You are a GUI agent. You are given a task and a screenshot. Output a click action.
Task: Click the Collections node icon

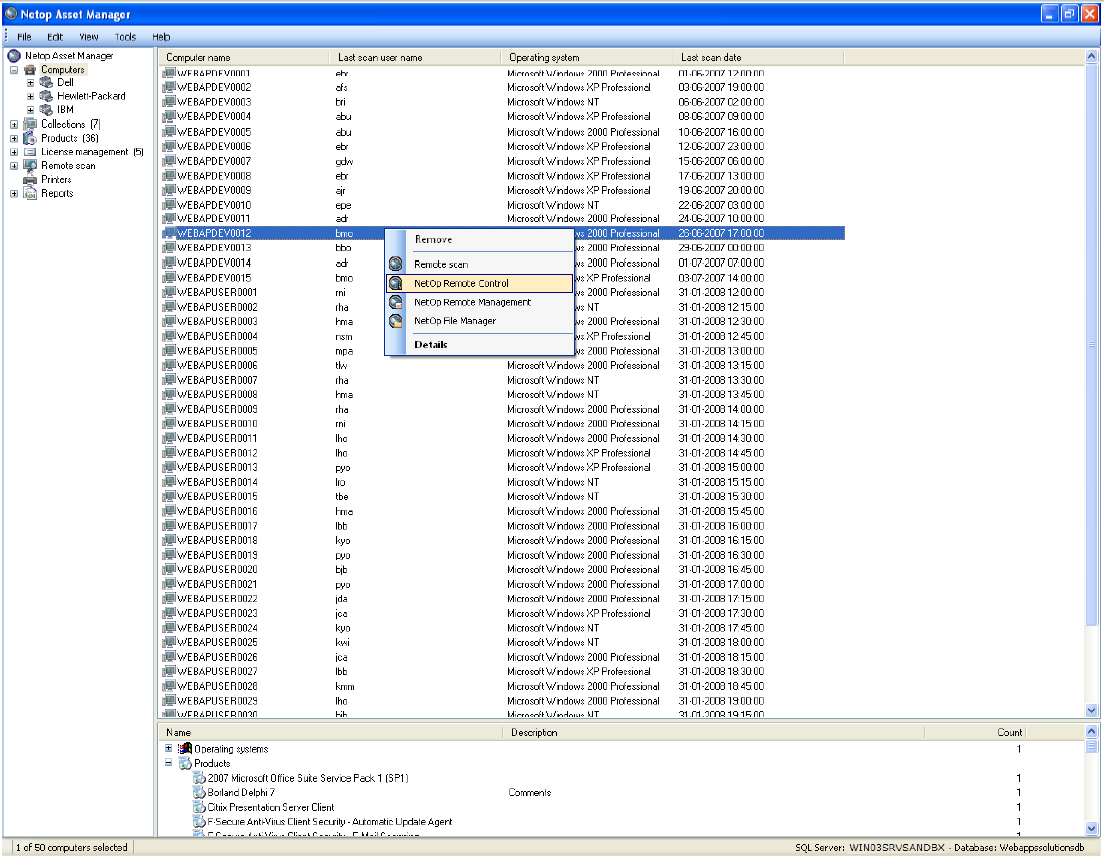[30, 124]
